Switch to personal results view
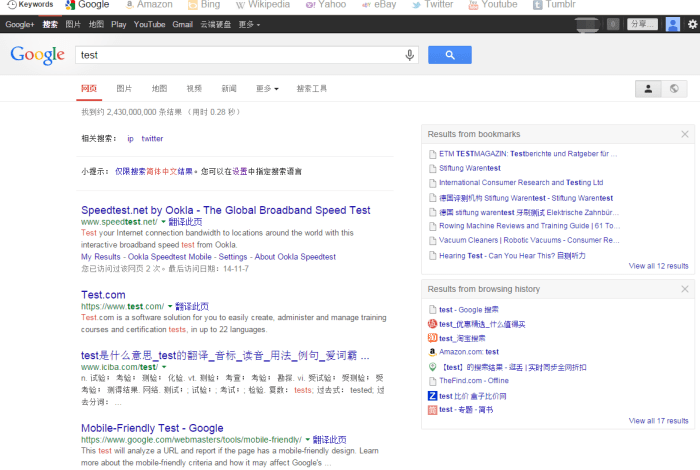The width and height of the screenshot is (700, 470). 648,89
